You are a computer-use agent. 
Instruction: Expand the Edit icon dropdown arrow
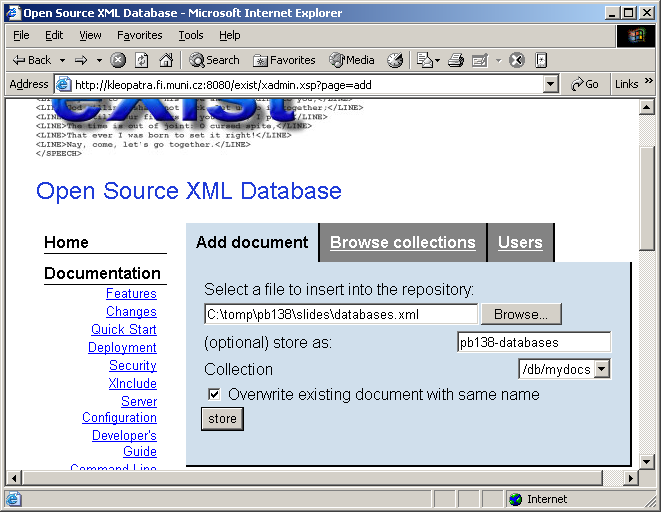[x=499, y=61]
